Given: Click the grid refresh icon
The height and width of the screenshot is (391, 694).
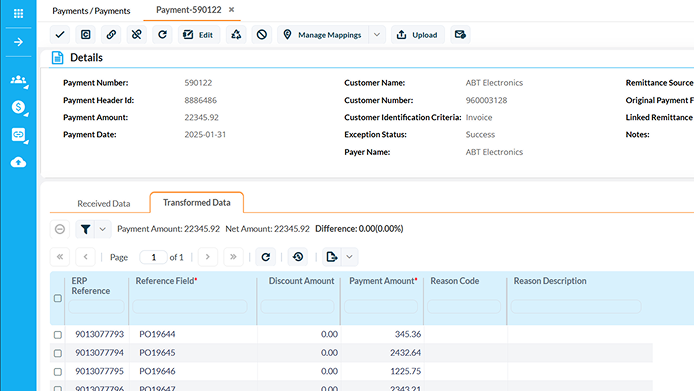Looking at the screenshot, I should pyautogui.click(x=266, y=257).
